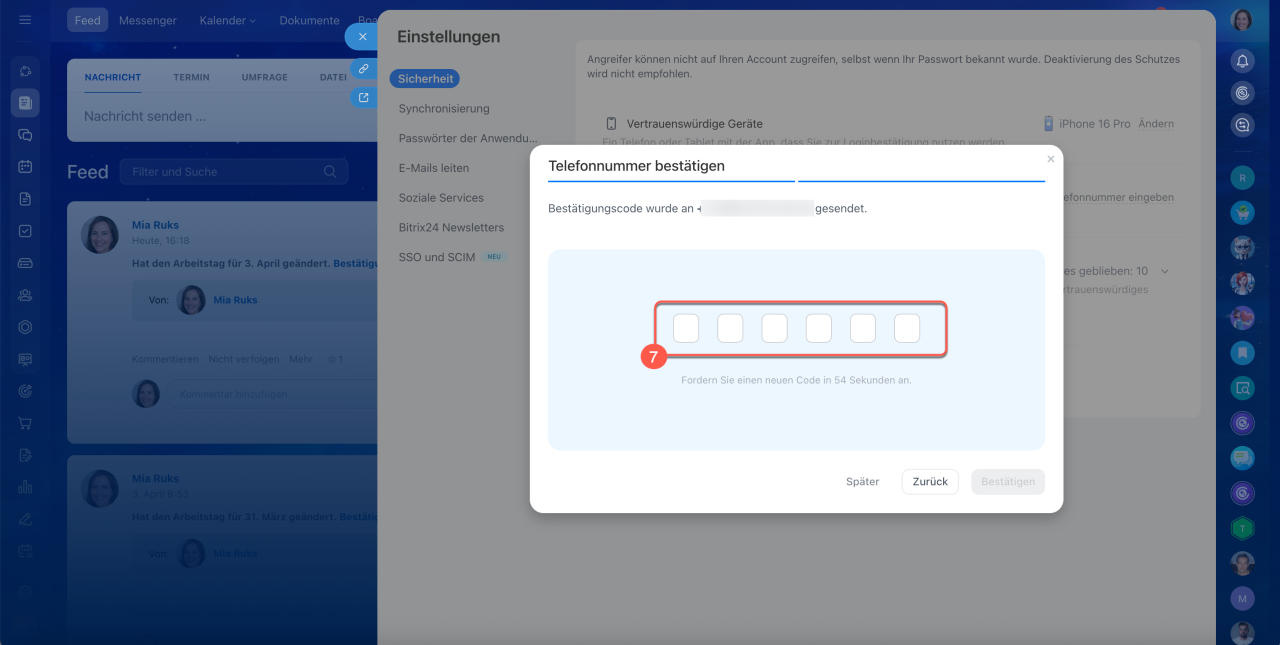Click the search magnifier in Feed filter
Viewport: 1280px width, 645px height.
click(330, 172)
